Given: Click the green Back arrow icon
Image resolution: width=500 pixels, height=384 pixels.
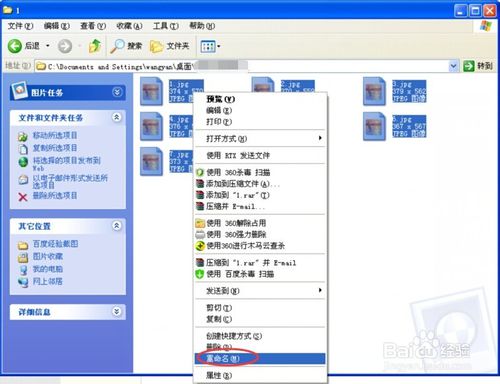Looking at the screenshot, I should click(15, 46).
